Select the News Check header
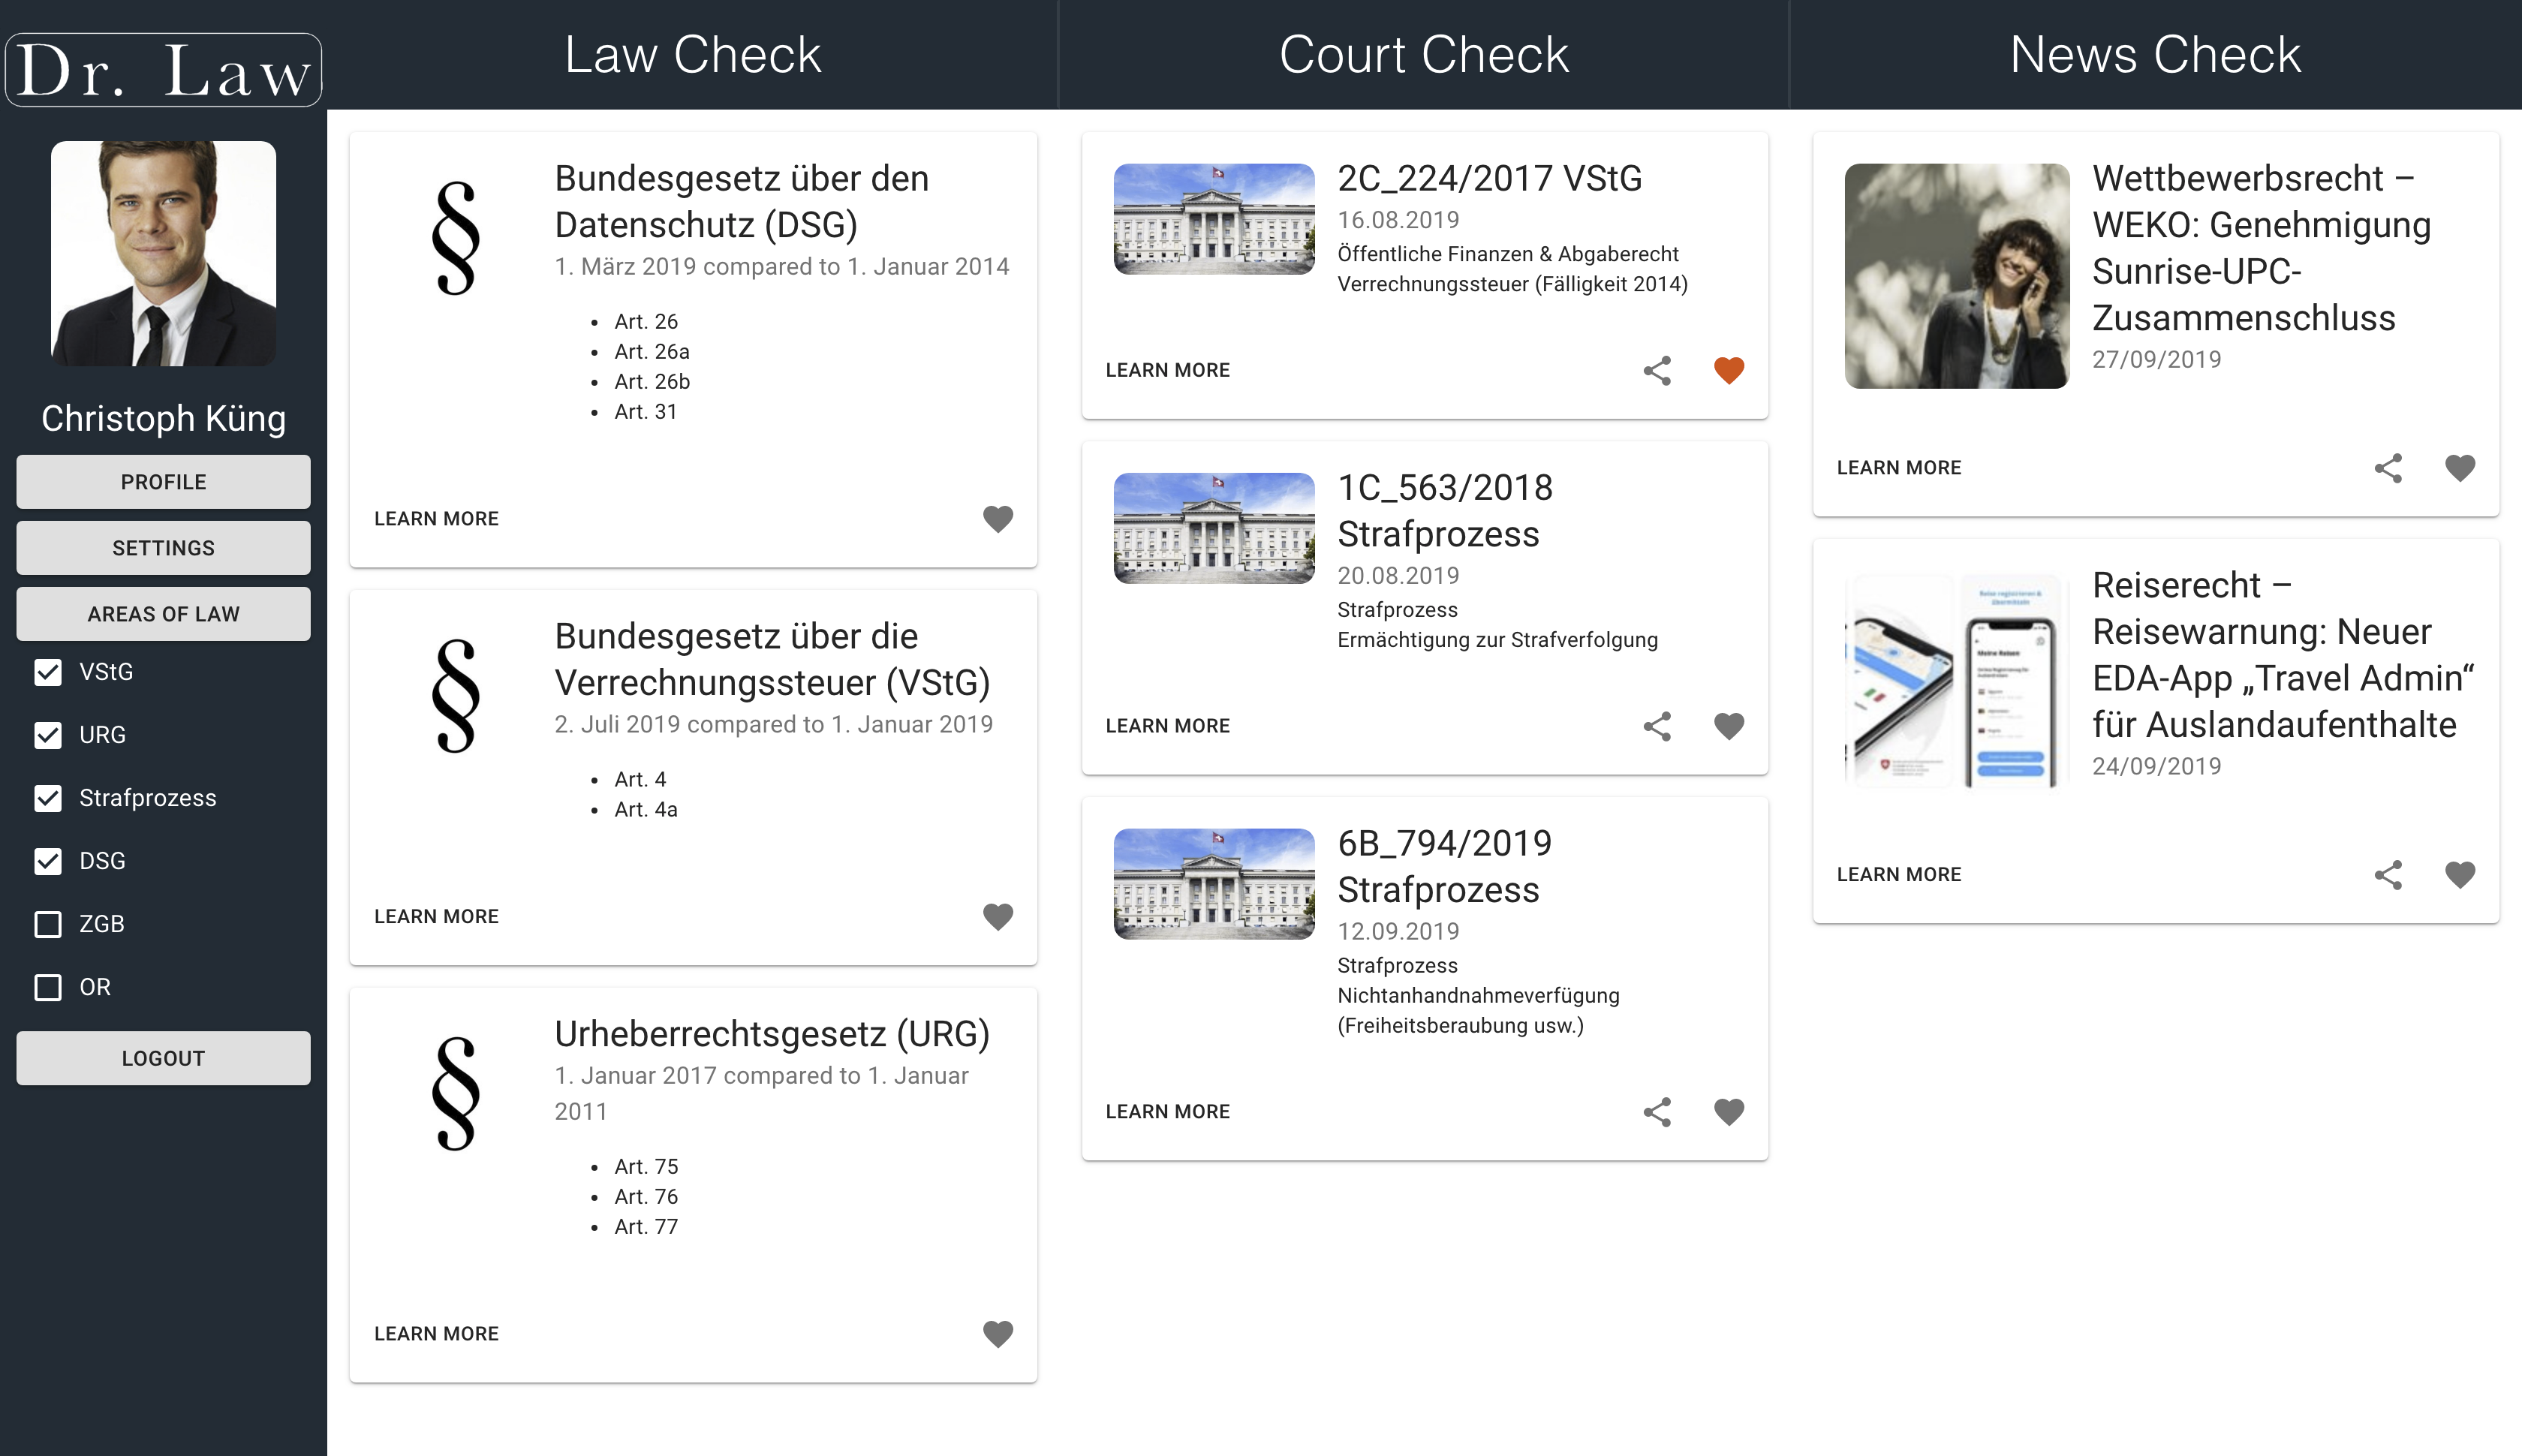 (2155, 54)
